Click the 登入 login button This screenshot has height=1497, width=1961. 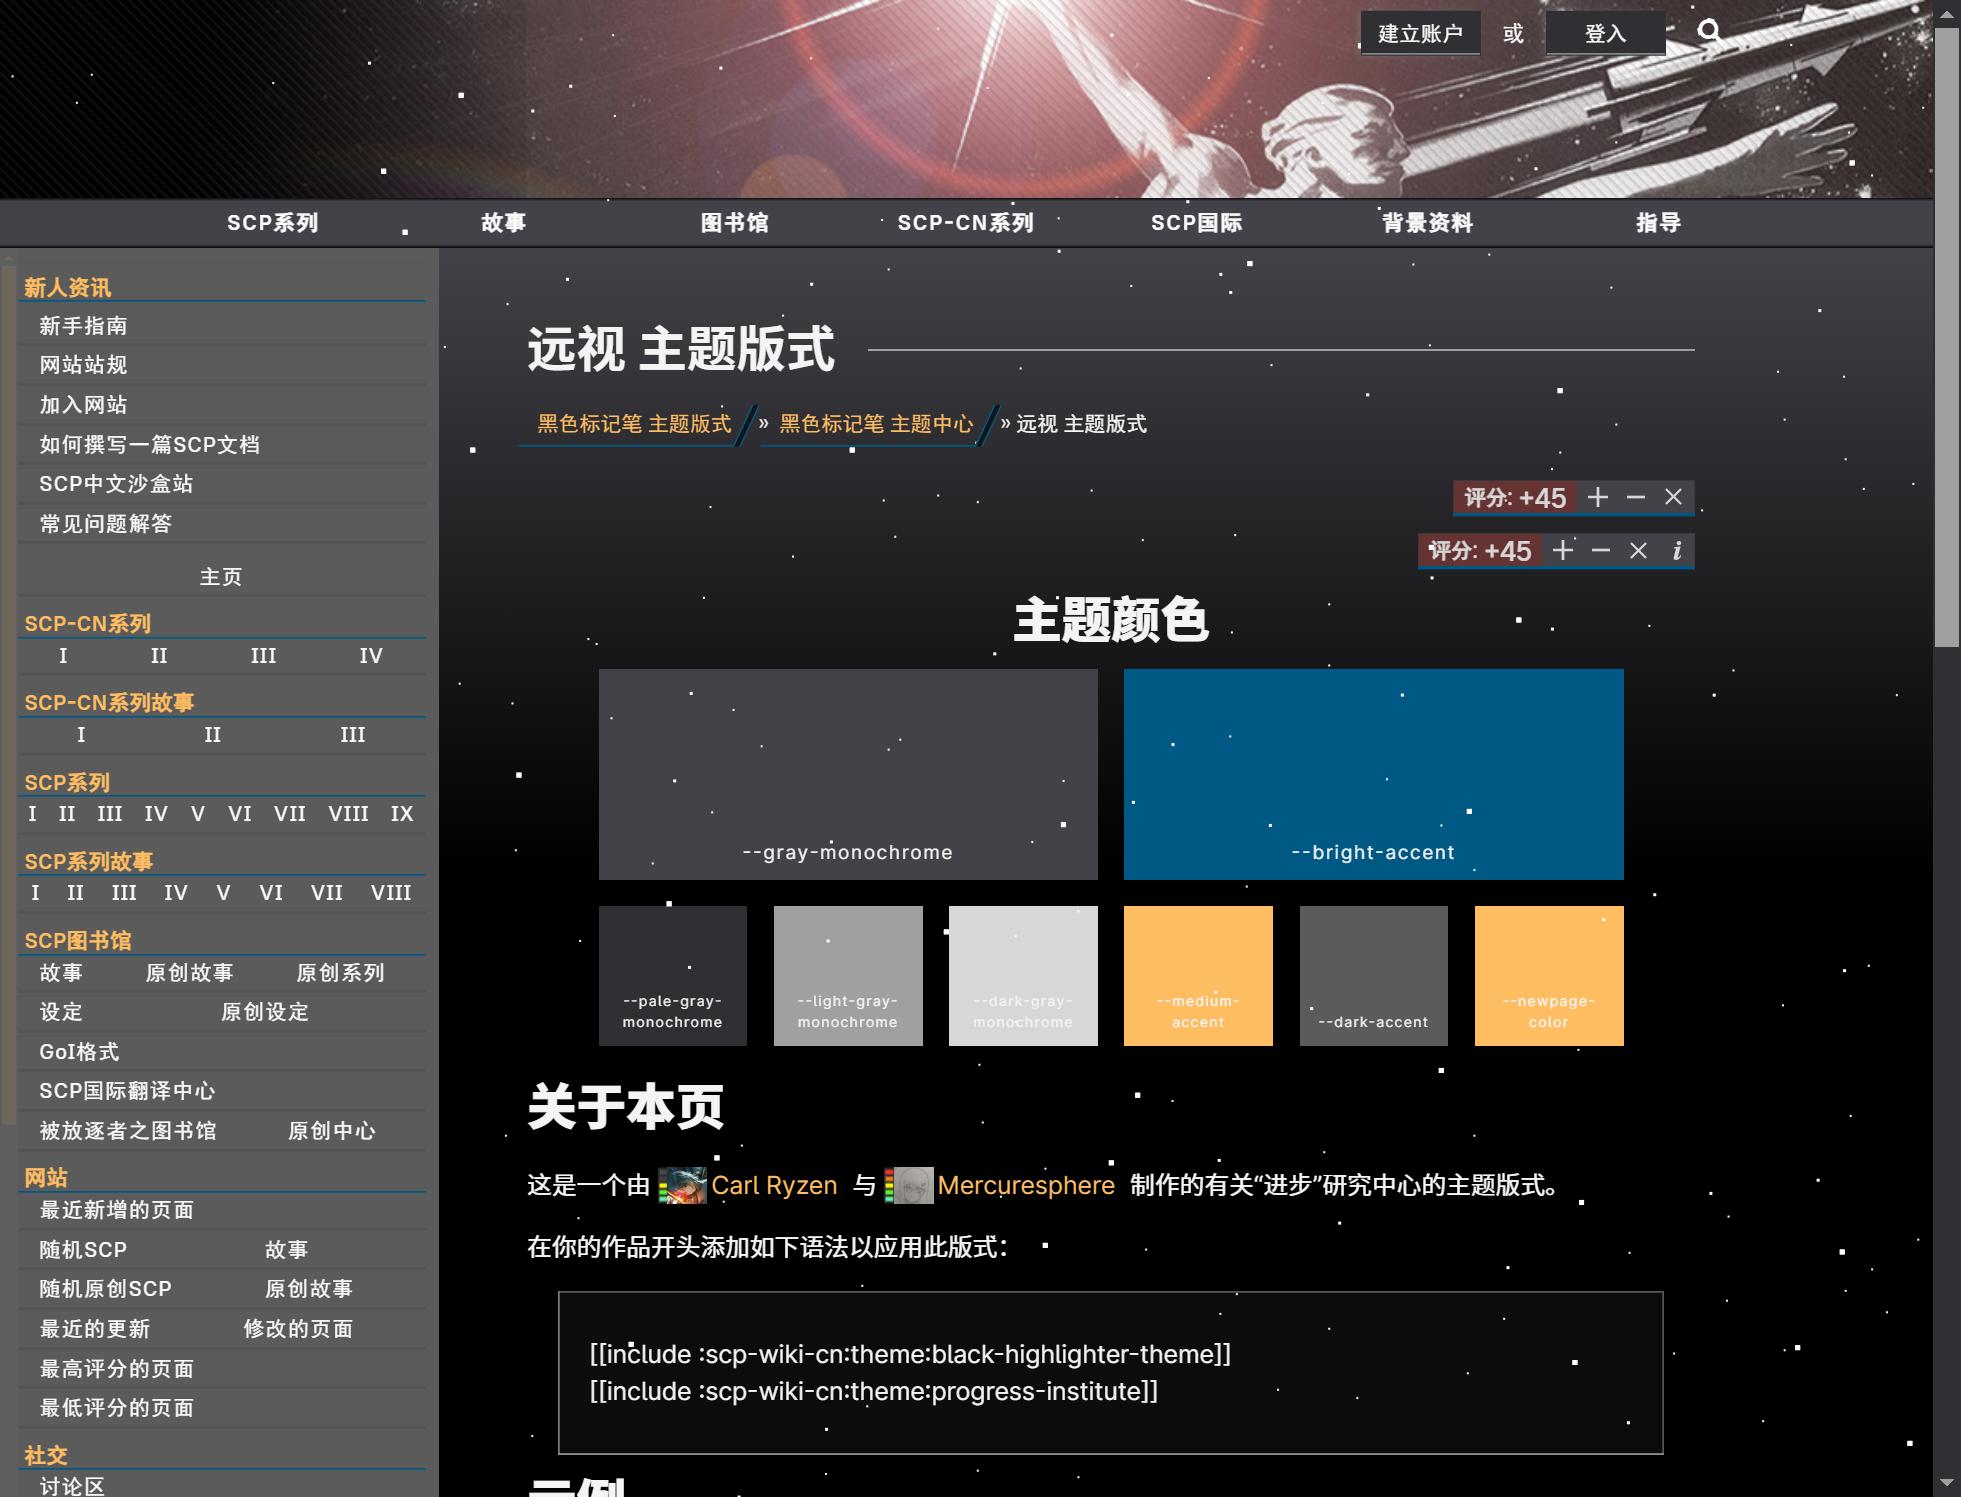point(1605,34)
